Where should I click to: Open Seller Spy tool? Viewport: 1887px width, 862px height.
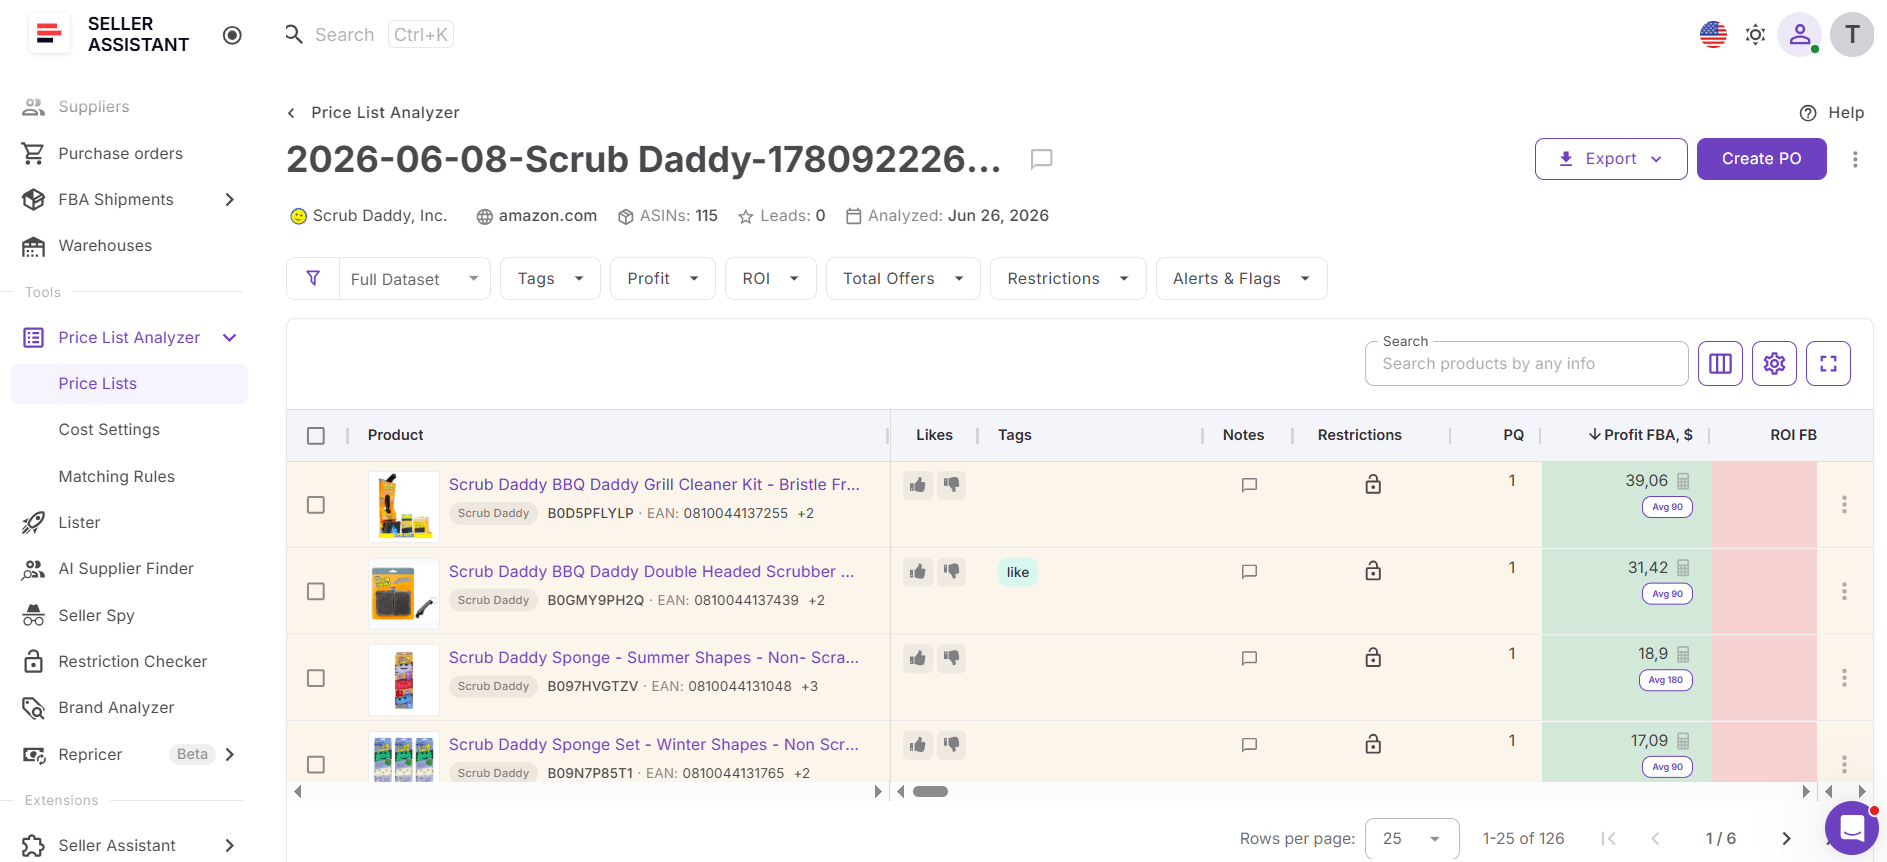point(96,616)
